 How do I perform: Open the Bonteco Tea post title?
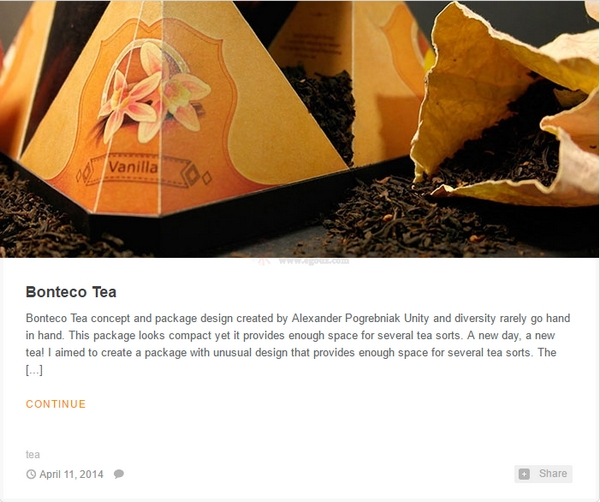71,292
